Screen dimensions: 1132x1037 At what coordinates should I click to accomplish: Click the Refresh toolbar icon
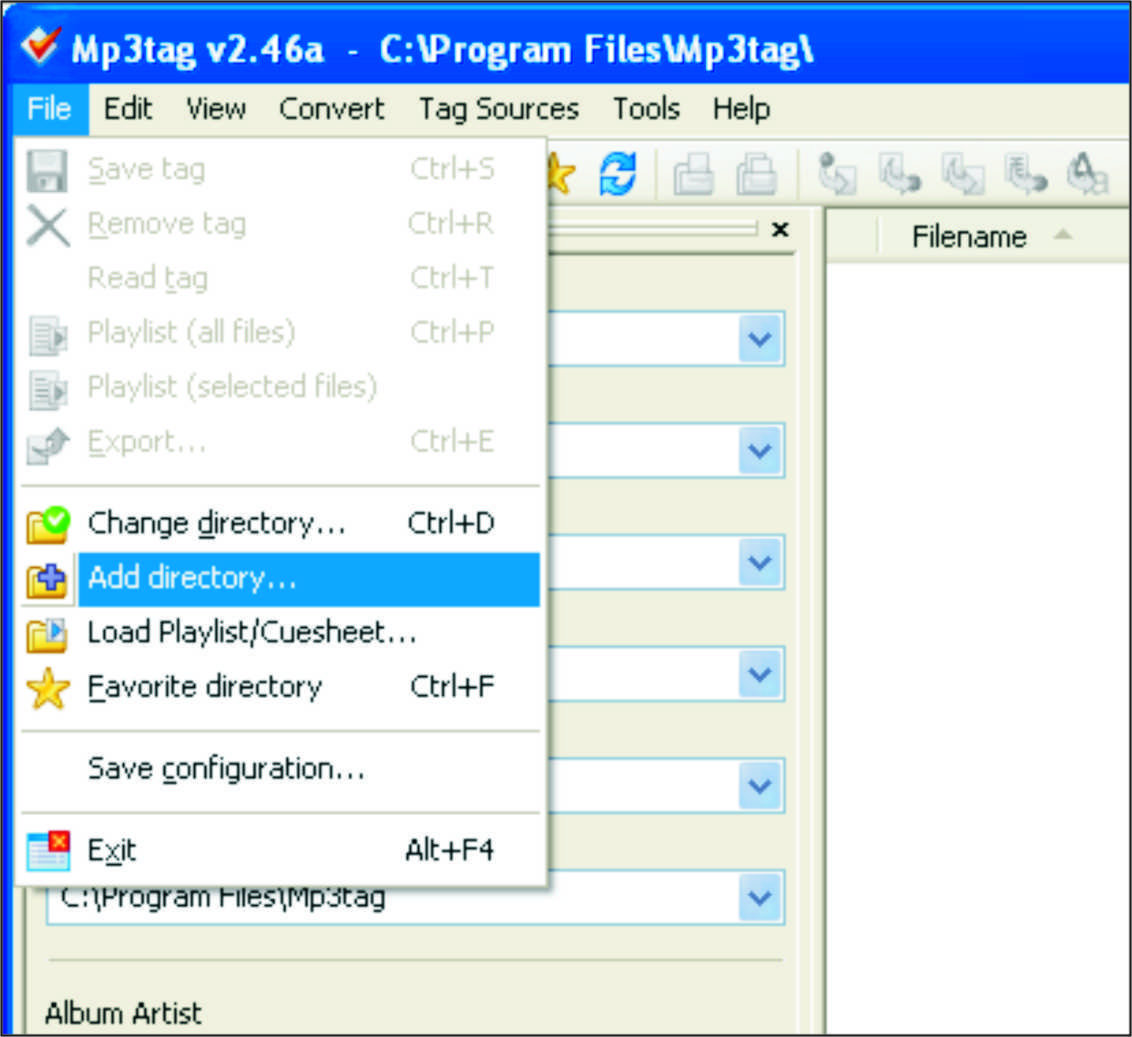[x=617, y=174]
